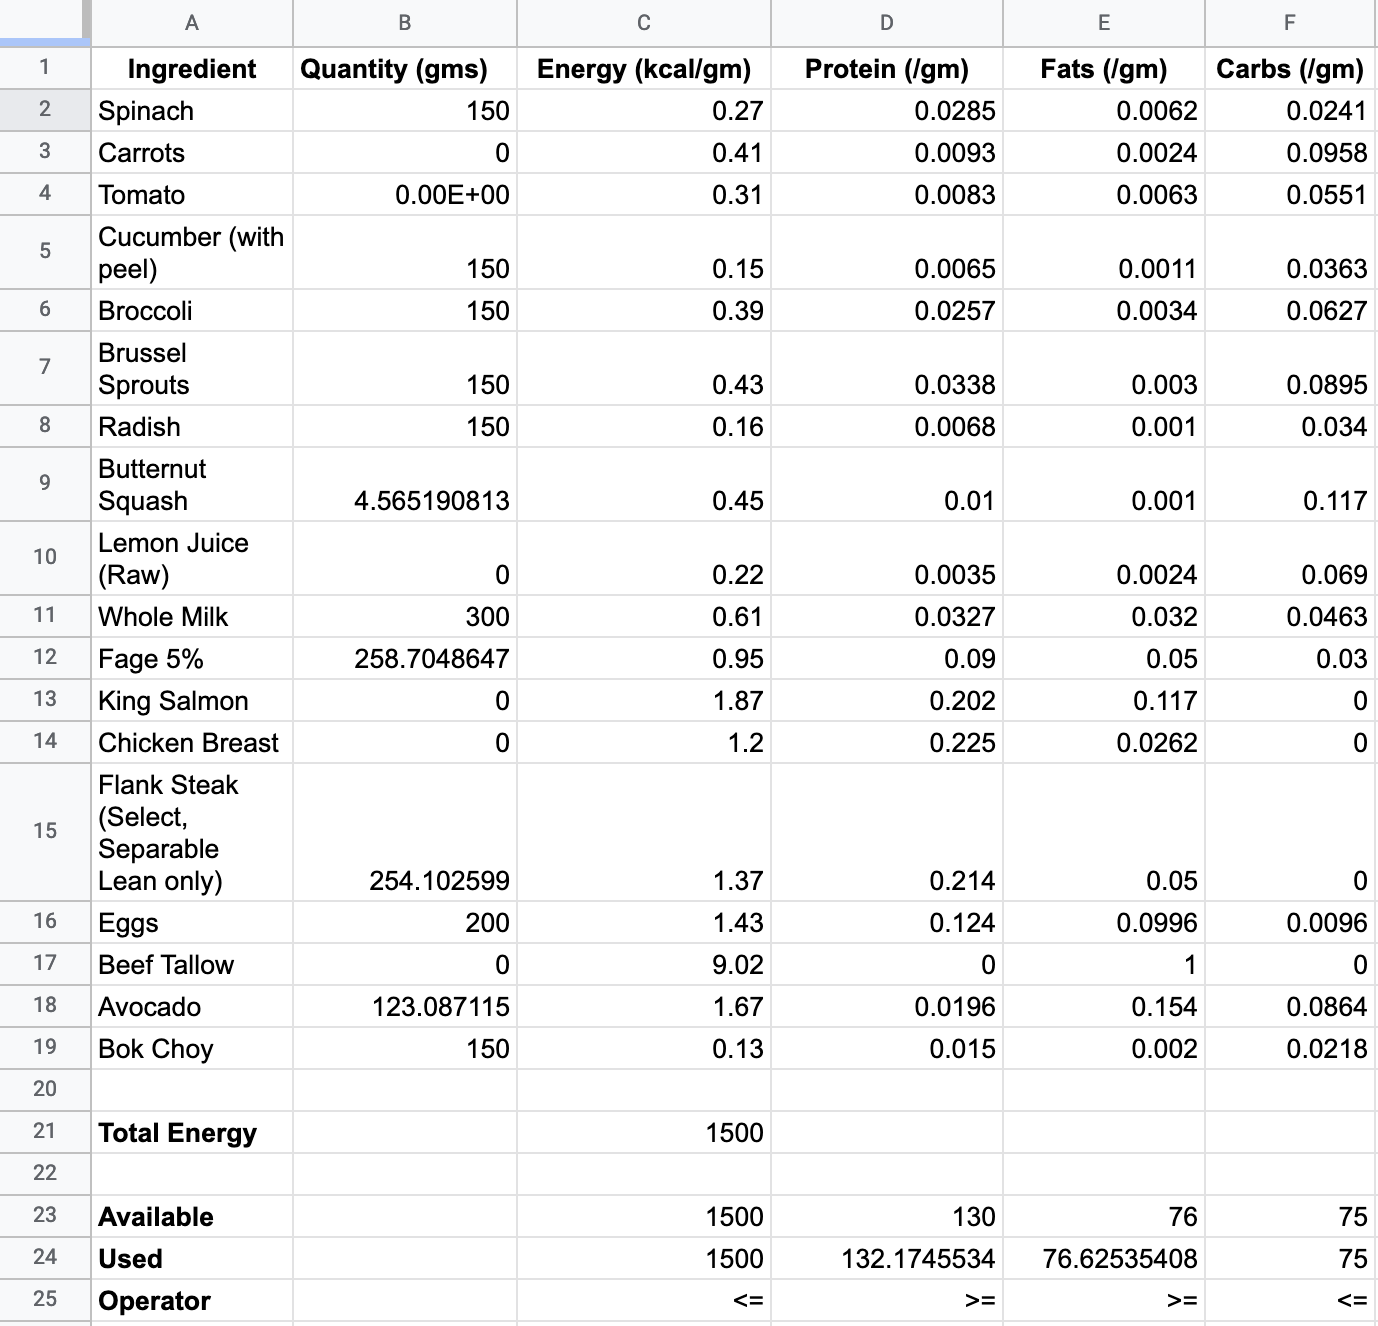This screenshot has height=1326, width=1378.
Task: Select column F header
Action: click(x=1290, y=22)
